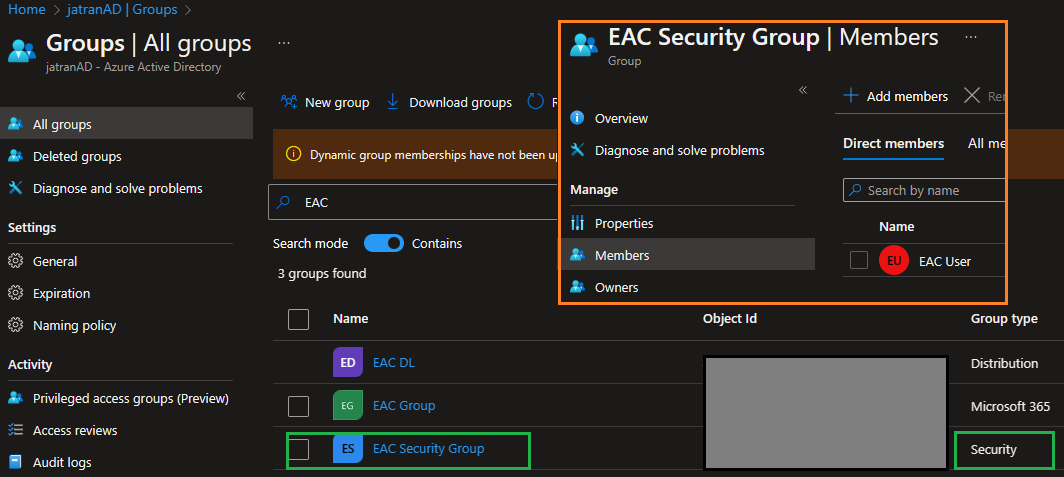Open Members in EAC Security Group menu
1064x477 pixels.
687,255
